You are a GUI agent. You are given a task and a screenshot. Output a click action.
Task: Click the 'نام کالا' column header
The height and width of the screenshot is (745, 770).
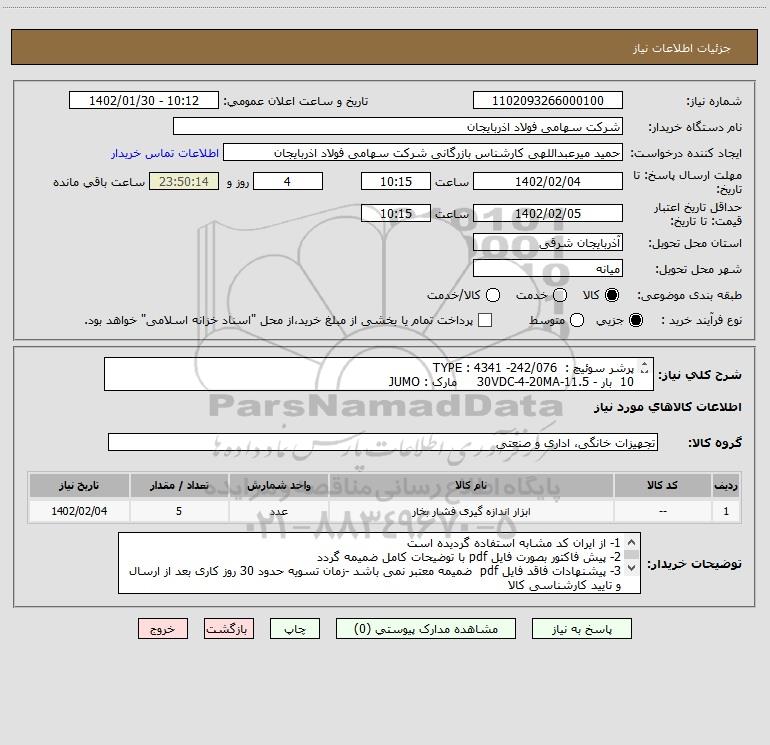click(471, 485)
